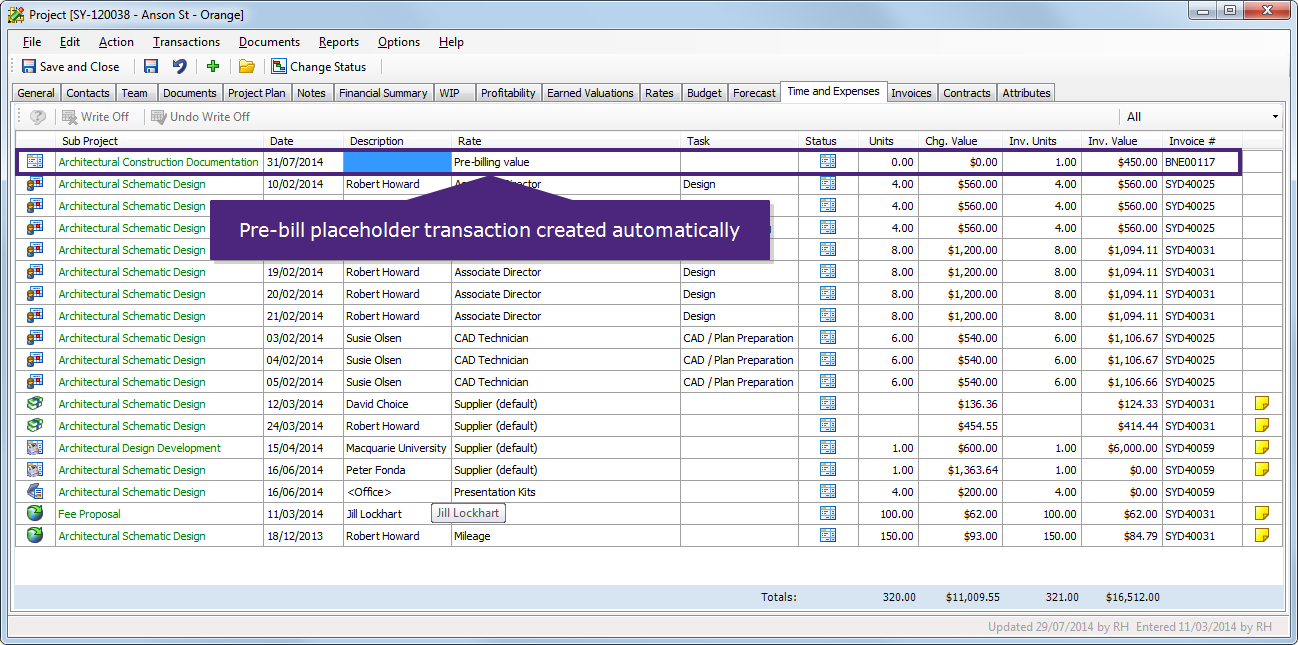Click the Jill Lockhart name button
1298x645 pixels.
468,512
